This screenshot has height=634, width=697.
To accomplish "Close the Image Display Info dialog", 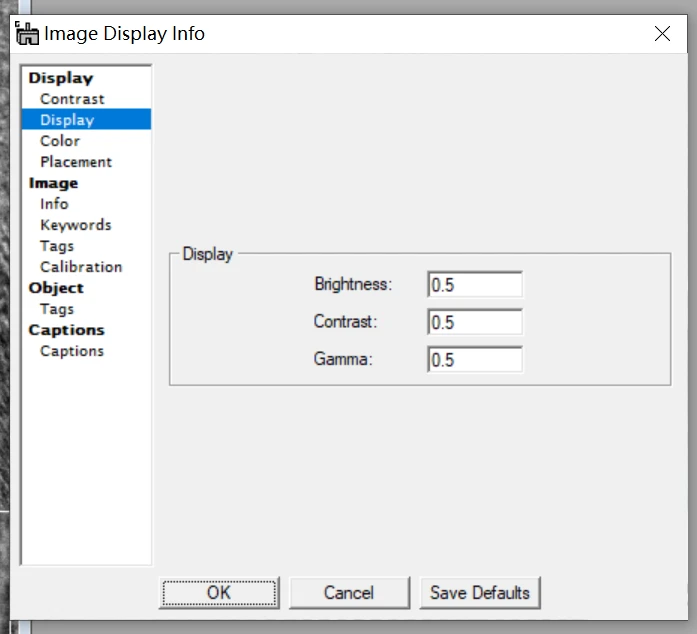I will [x=662, y=34].
